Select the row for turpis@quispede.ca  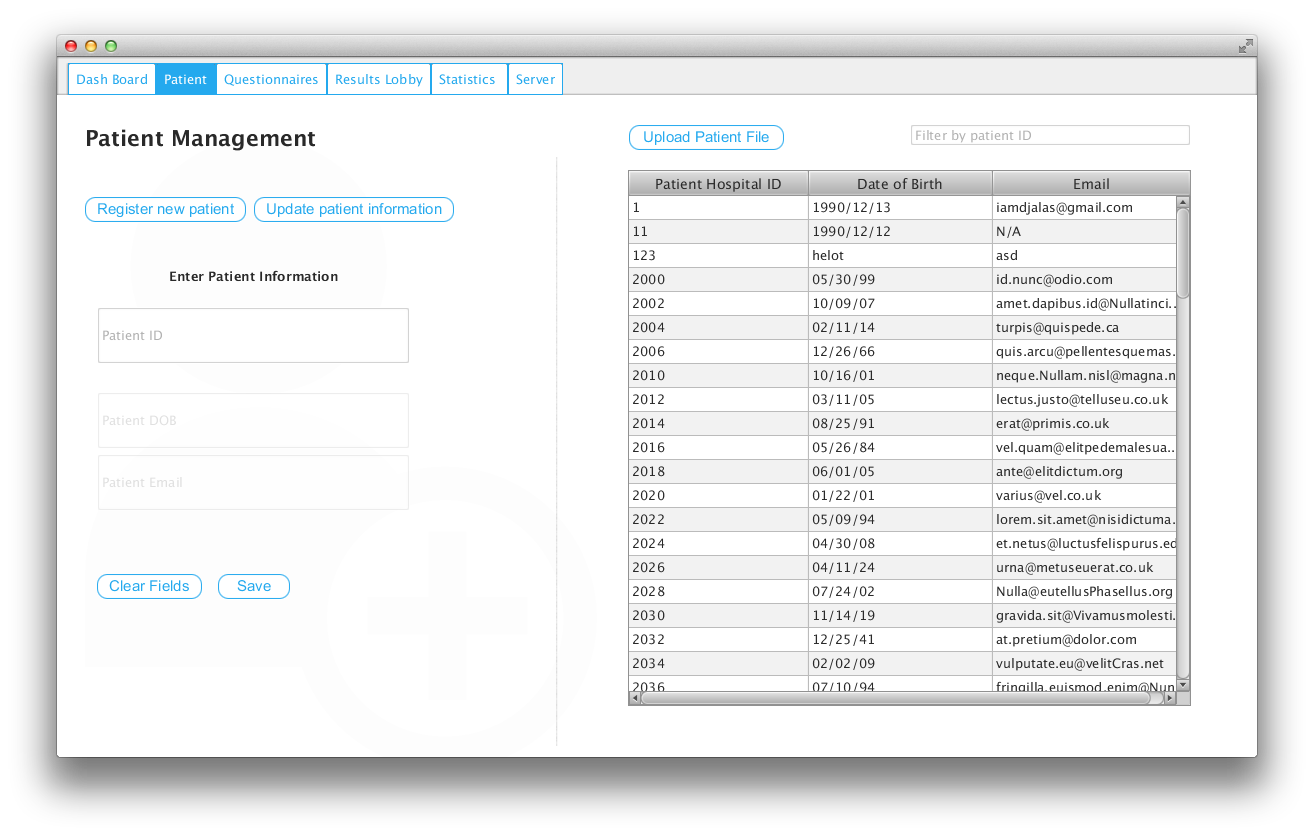point(1057,328)
